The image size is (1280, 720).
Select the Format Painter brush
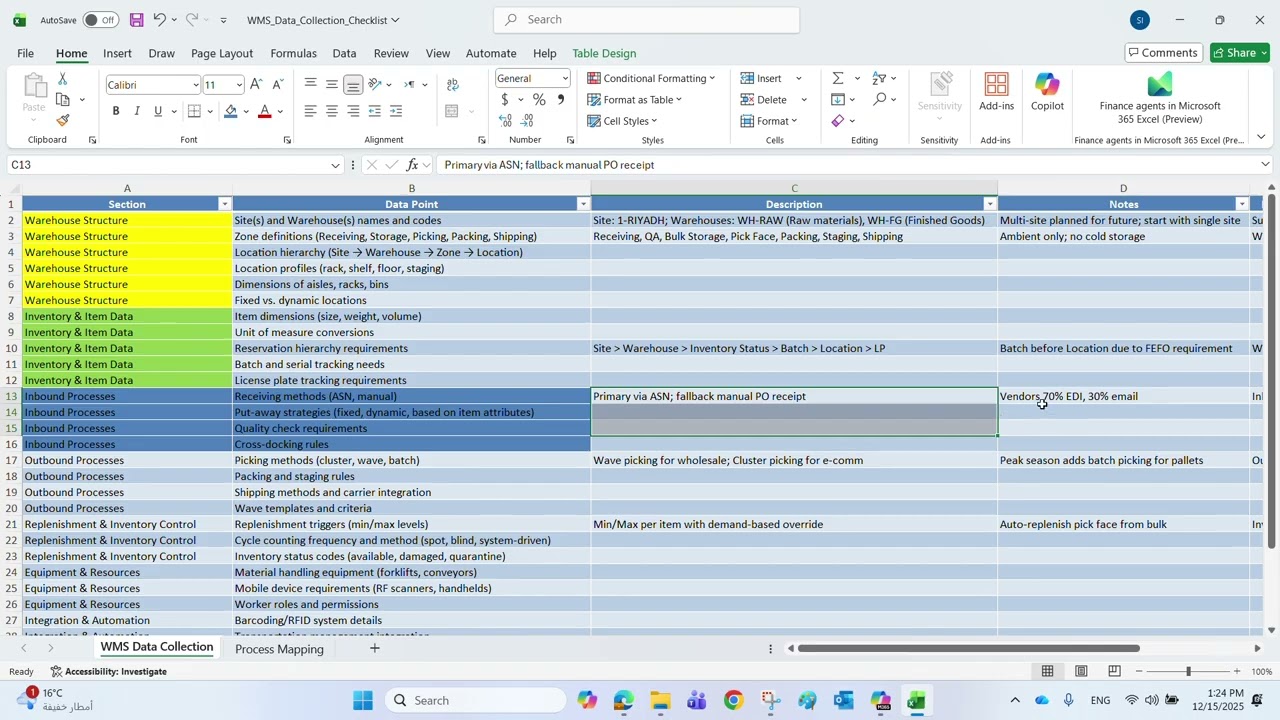click(62, 120)
